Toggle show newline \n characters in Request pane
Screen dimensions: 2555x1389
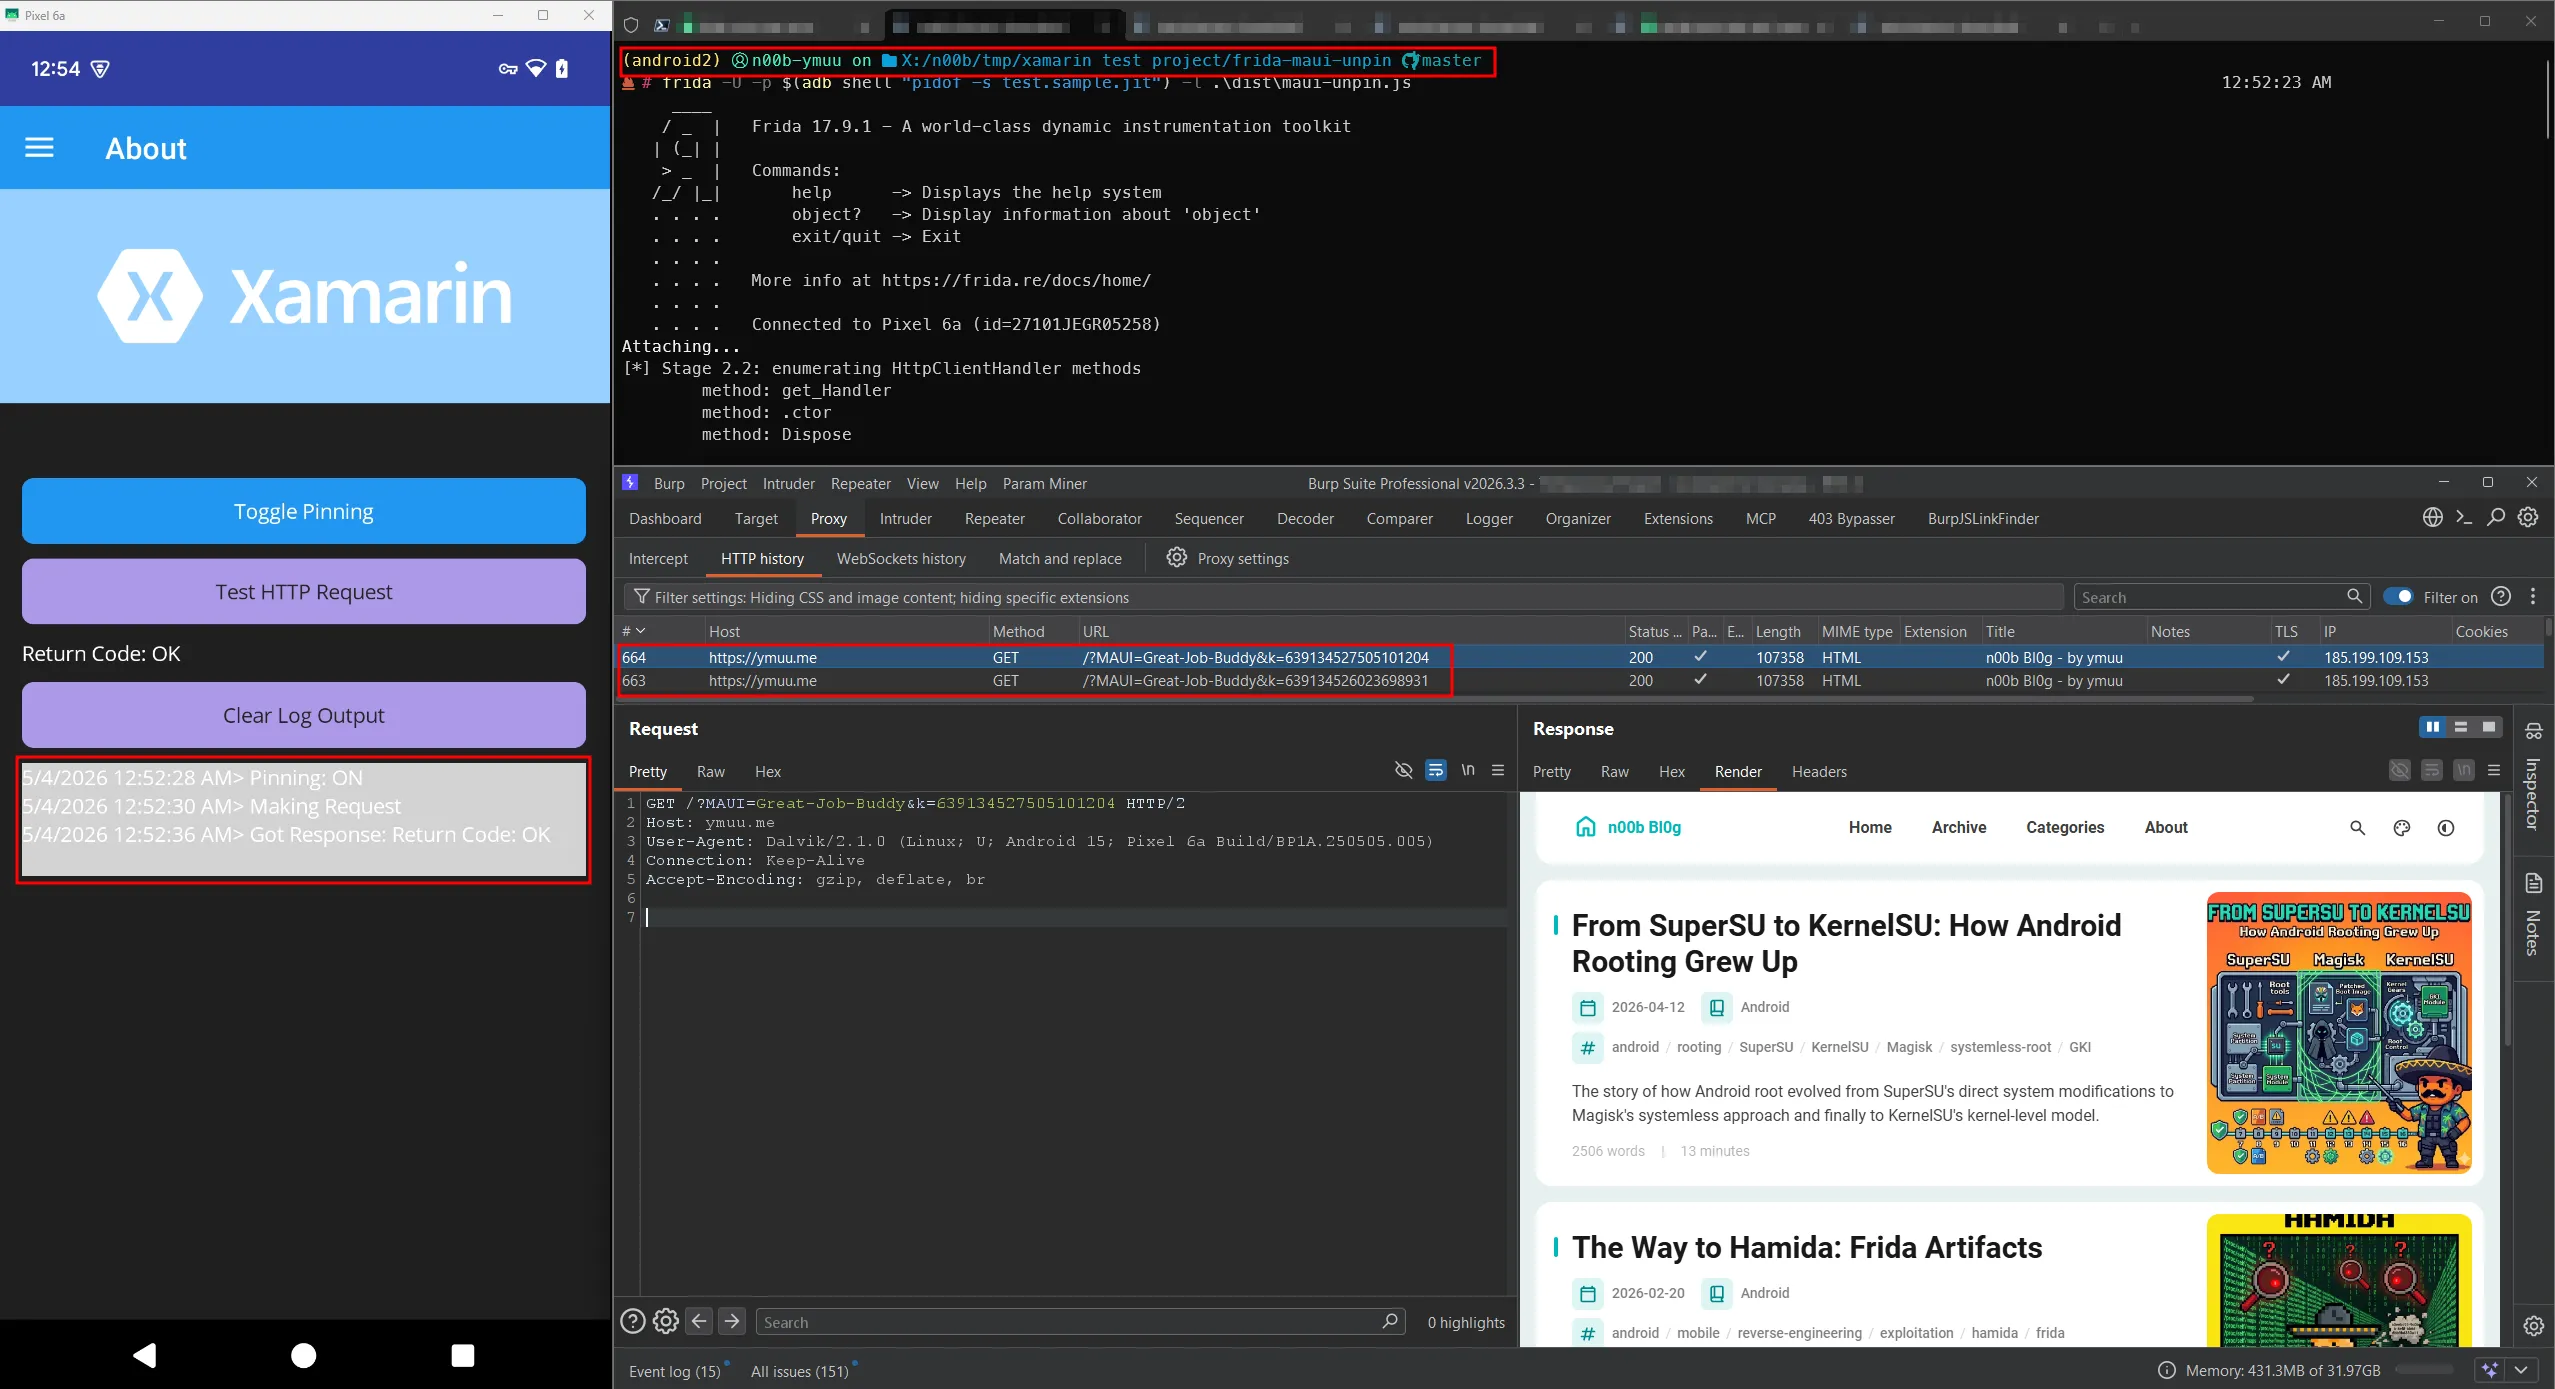pyautogui.click(x=1468, y=770)
